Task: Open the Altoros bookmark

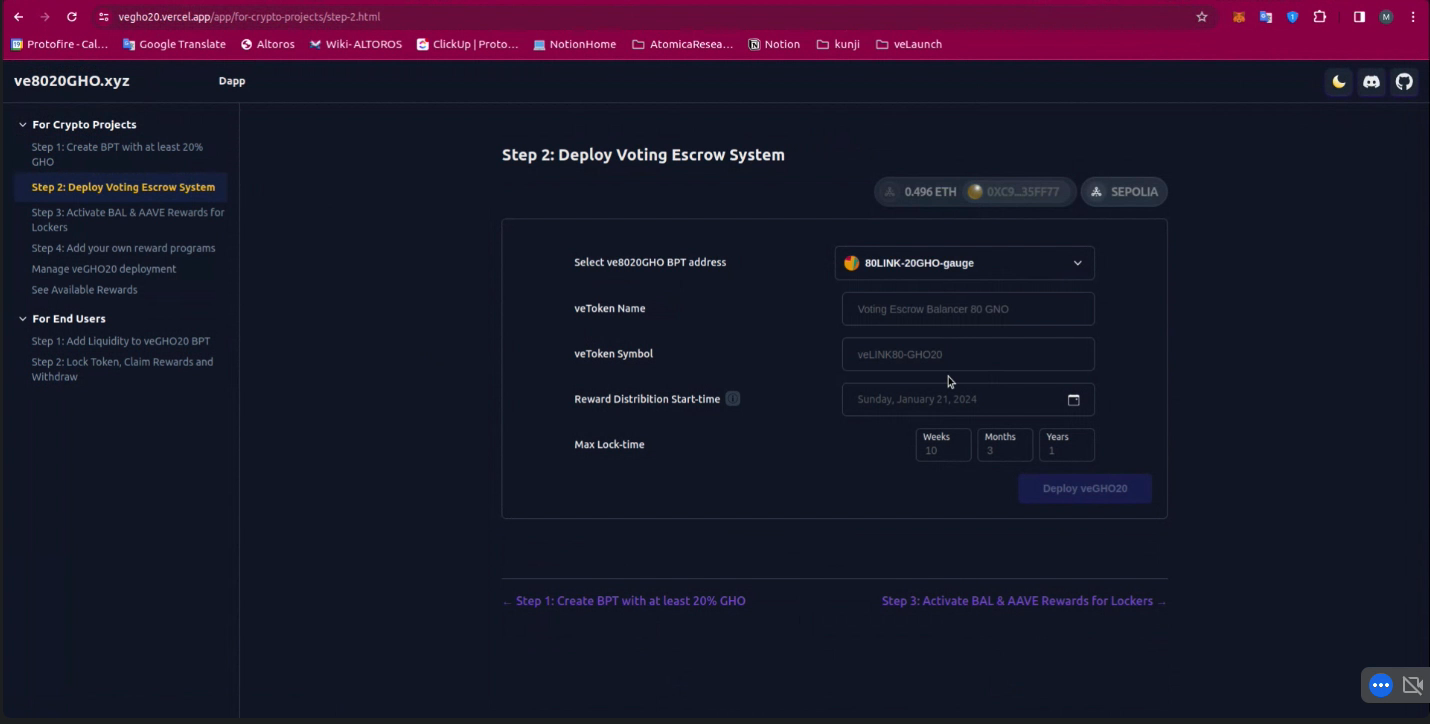Action: pos(267,44)
